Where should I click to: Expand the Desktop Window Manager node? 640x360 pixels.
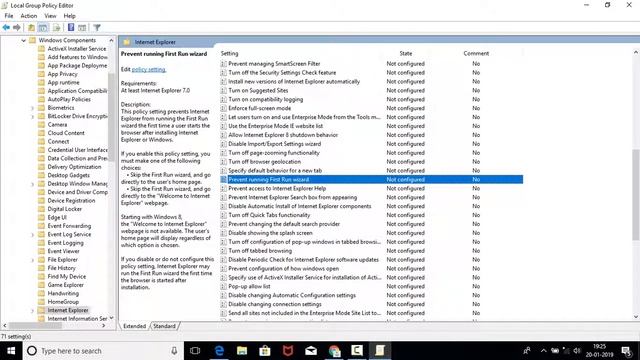point(32,184)
